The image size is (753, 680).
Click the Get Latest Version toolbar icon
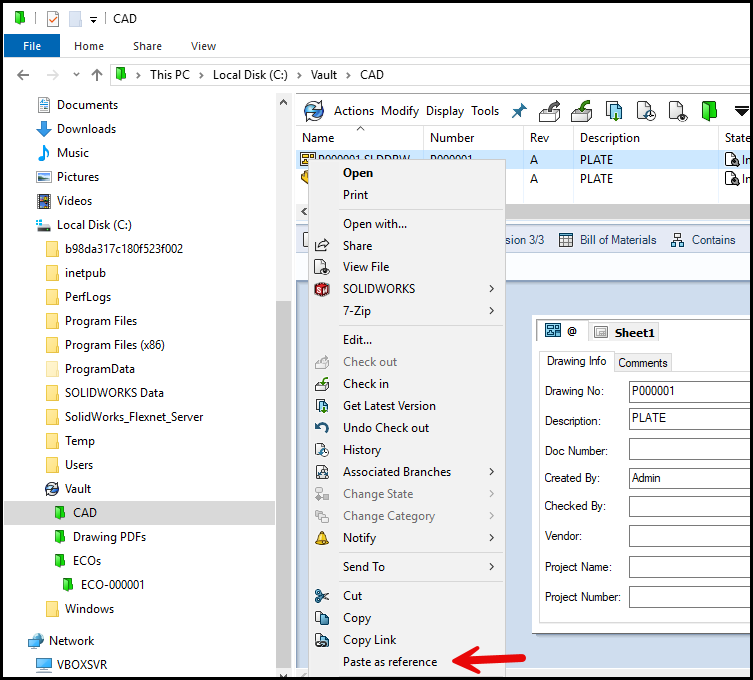click(613, 111)
